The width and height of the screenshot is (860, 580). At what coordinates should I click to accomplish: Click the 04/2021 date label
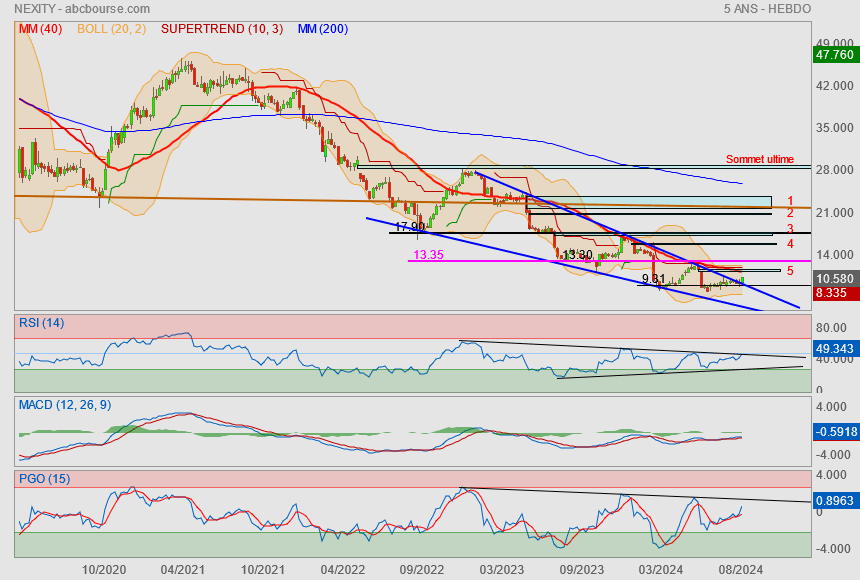(x=183, y=570)
